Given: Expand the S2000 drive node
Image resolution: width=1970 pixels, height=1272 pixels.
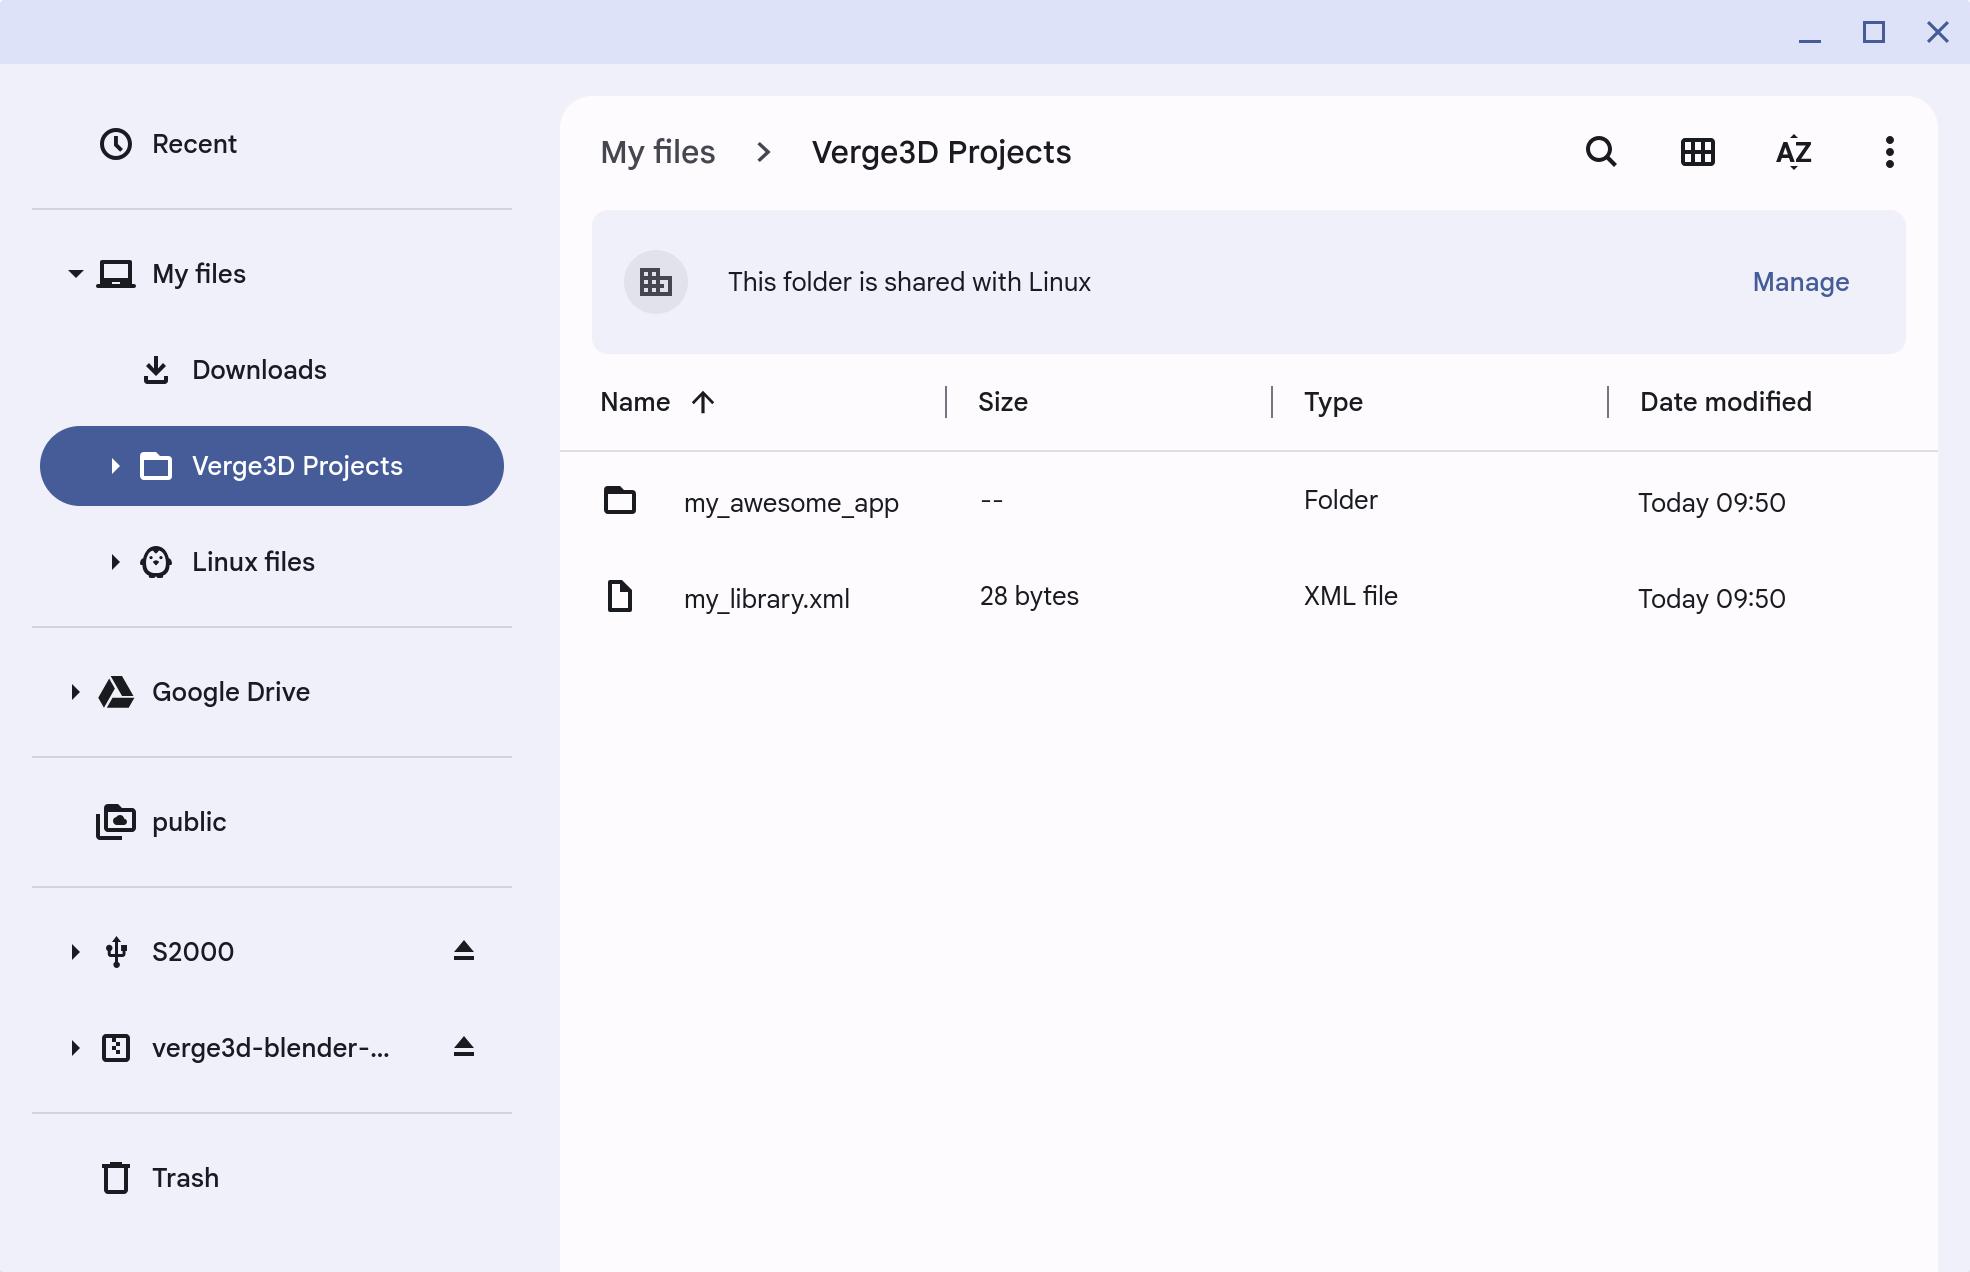Looking at the screenshot, I should (x=75, y=952).
